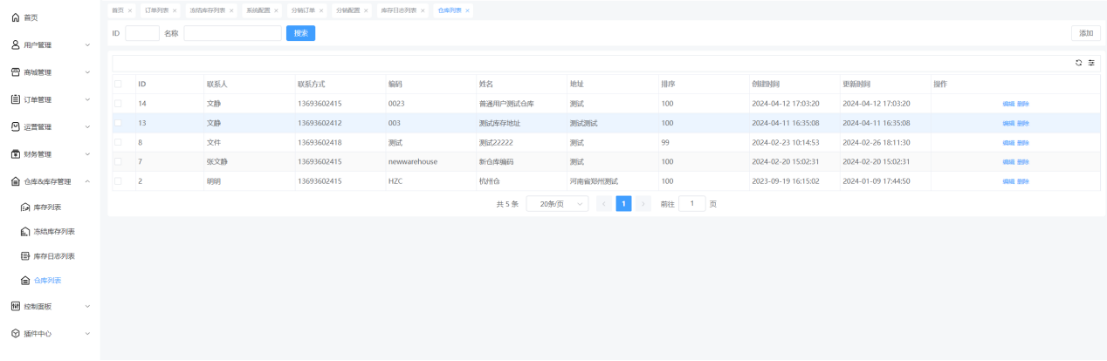Close the 分销配置 tab
Screen dimensions: 1107x361
[x=366, y=11]
